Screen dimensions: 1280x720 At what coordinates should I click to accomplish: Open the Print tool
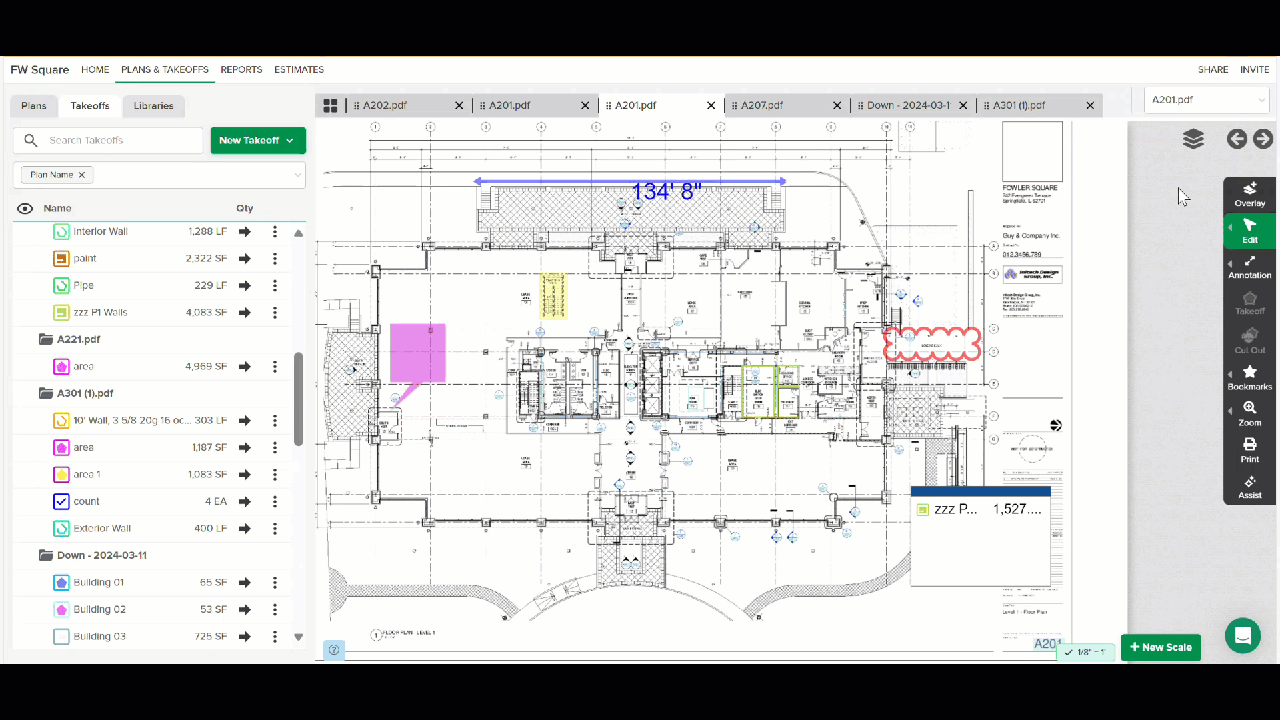[1249, 450]
